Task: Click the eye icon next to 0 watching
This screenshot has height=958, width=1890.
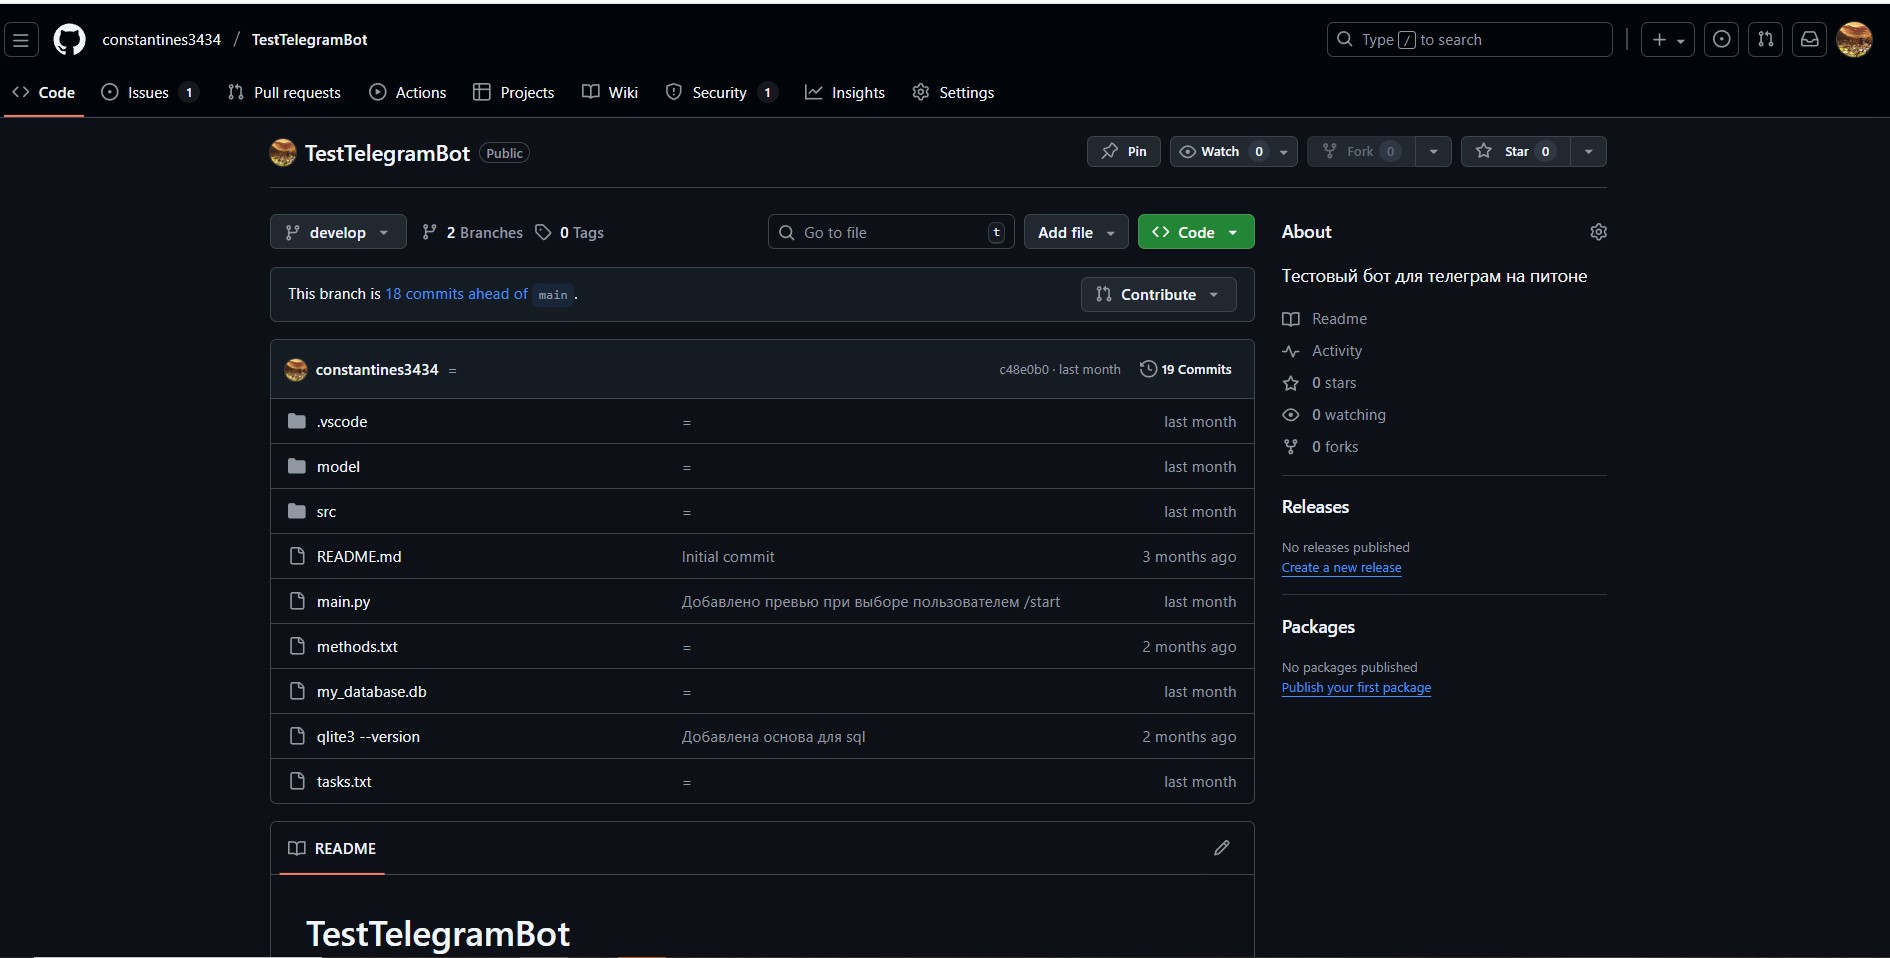Action: point(1291,415)
